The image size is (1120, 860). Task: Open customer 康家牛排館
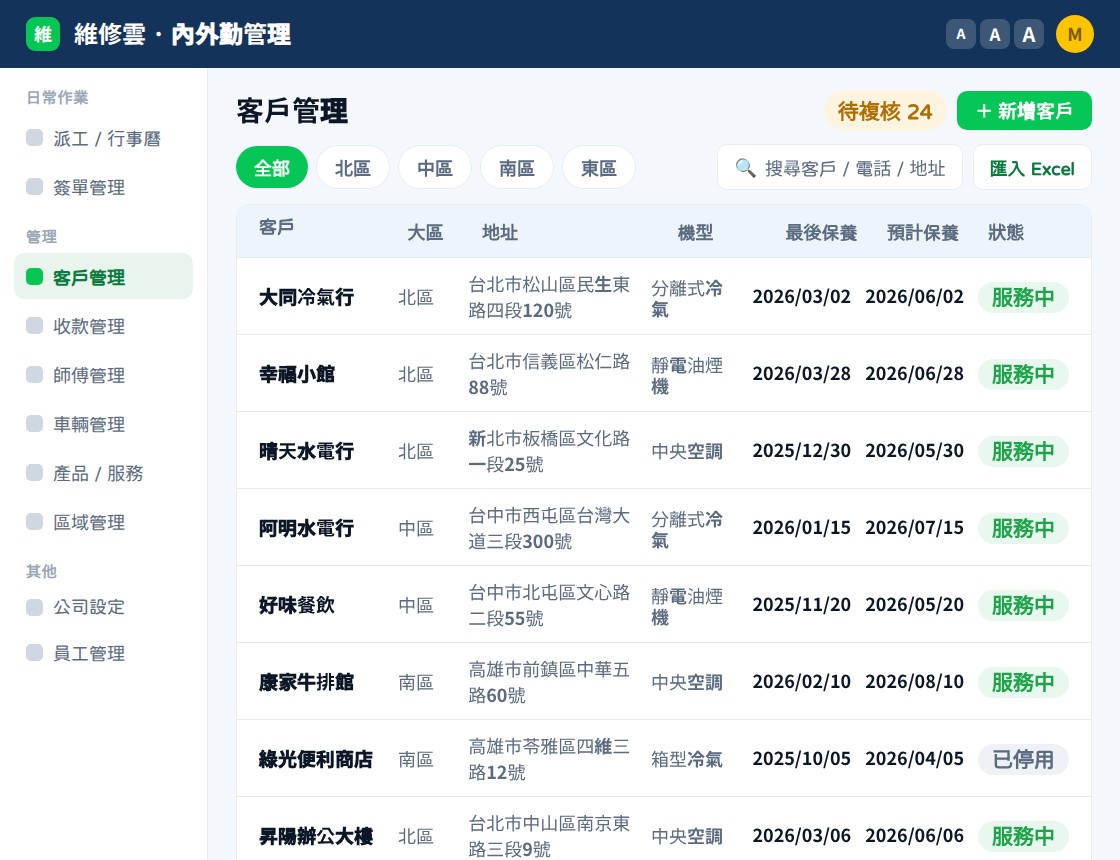coord(306,682)
